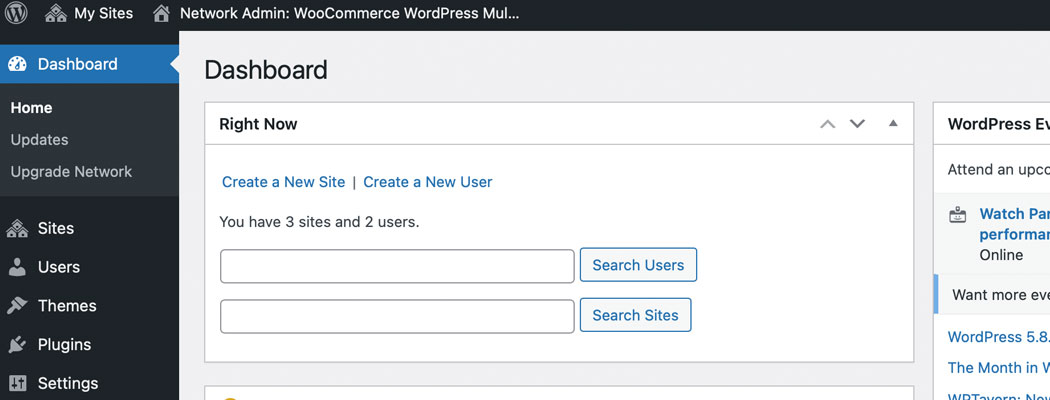Click the Dashboard page heading
This screenshot has height=400, width=1050.
(266, 70)
